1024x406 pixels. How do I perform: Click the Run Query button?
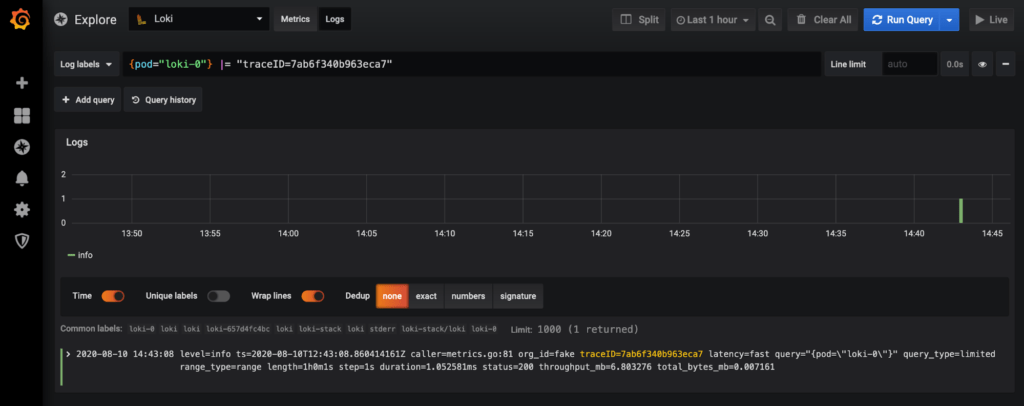pos(901,19)
